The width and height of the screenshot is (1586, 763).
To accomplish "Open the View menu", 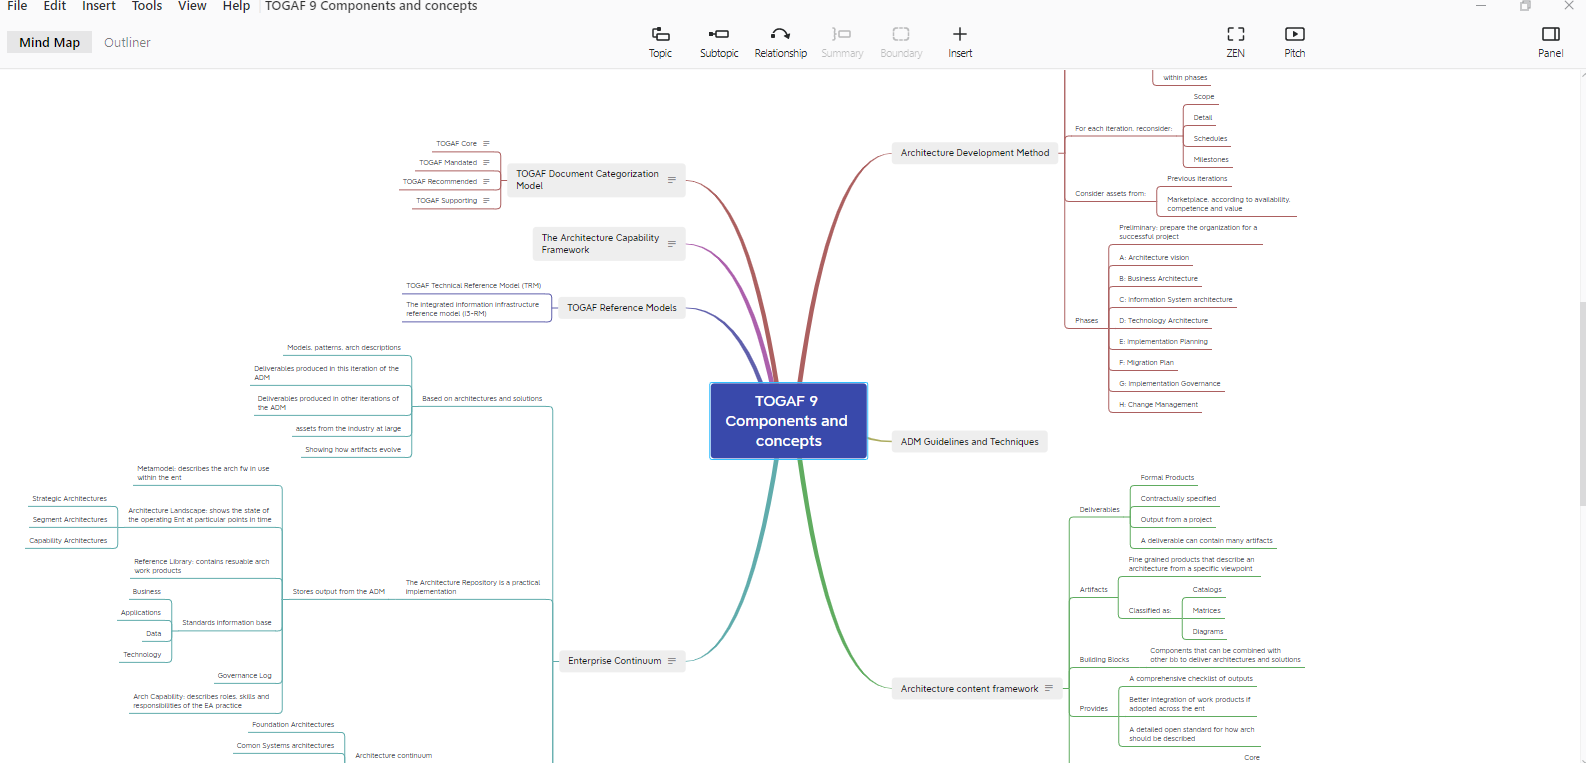I will tap(192, 6).
